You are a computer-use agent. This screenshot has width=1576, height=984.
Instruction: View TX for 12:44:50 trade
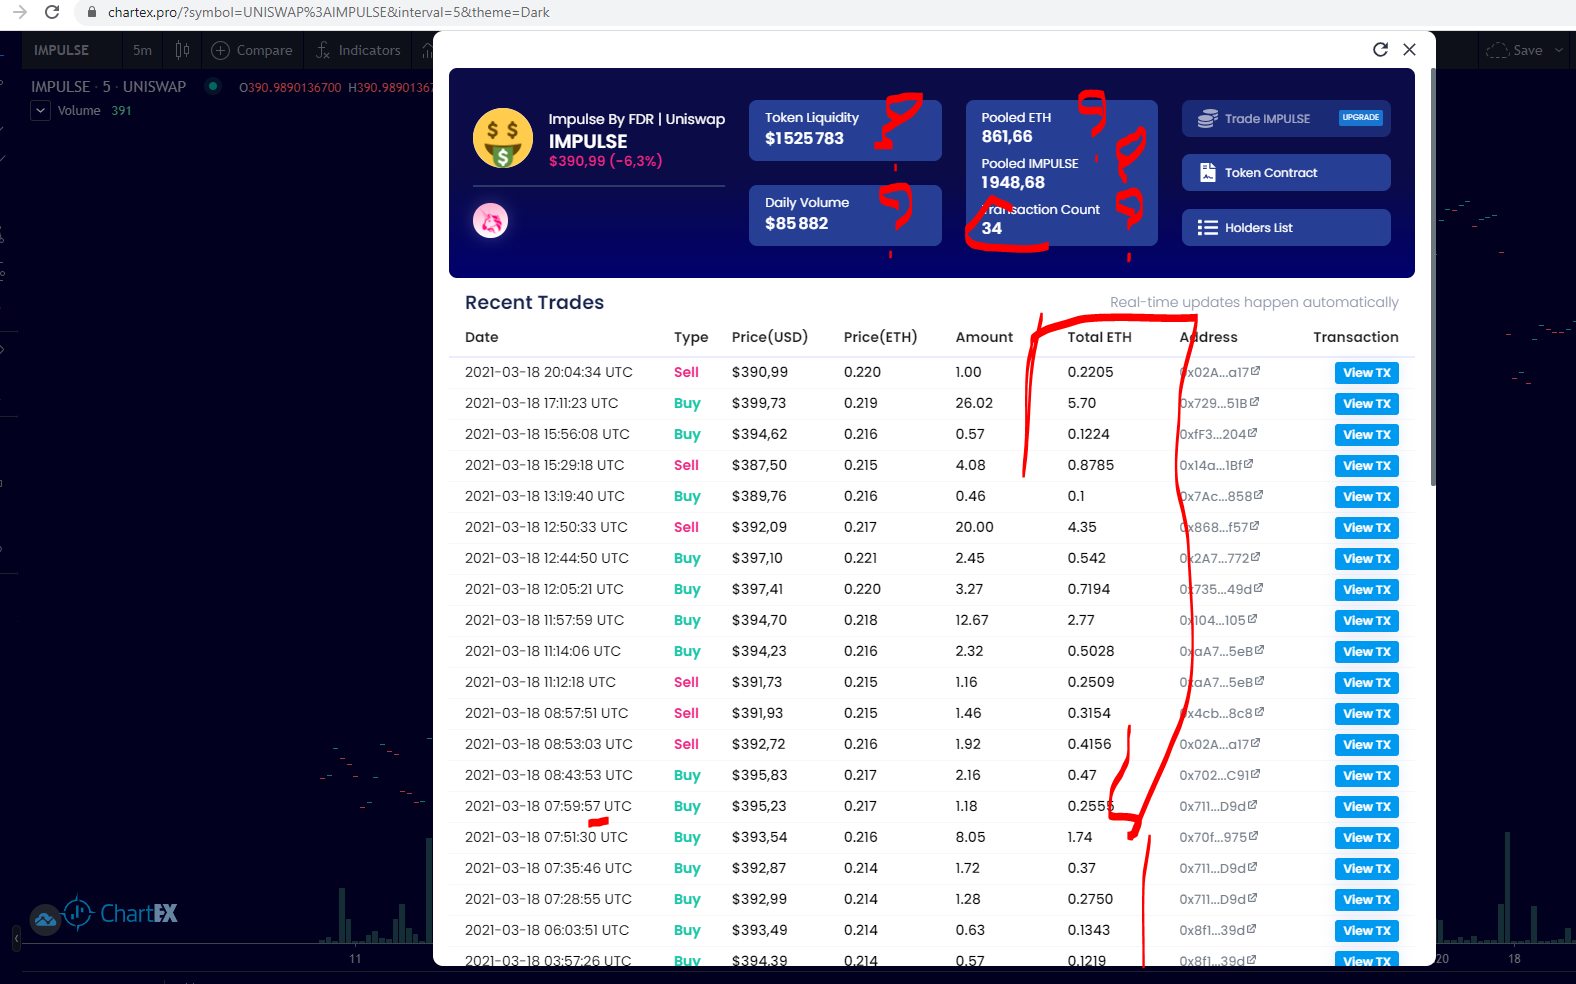coord(1367,559)
